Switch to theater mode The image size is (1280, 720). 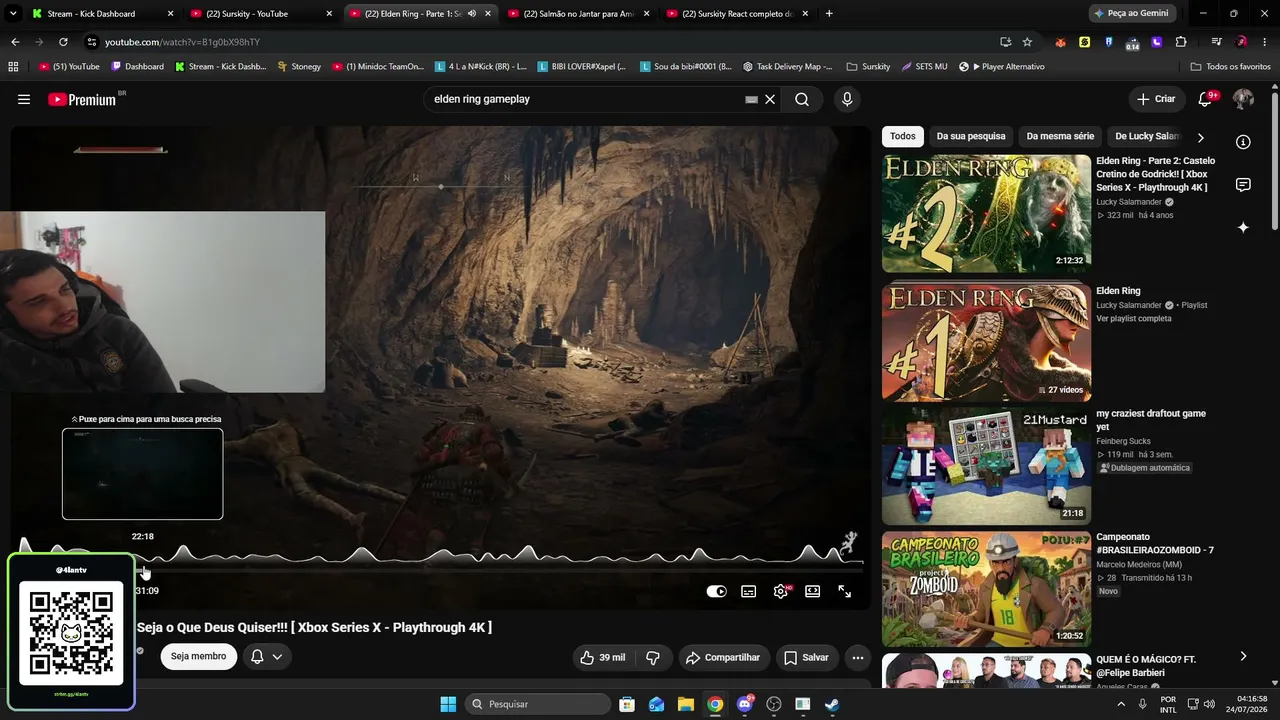click(813, 591)
